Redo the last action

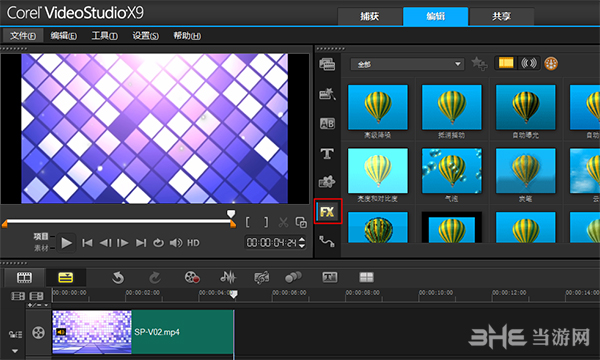click(x=155, y=277)
